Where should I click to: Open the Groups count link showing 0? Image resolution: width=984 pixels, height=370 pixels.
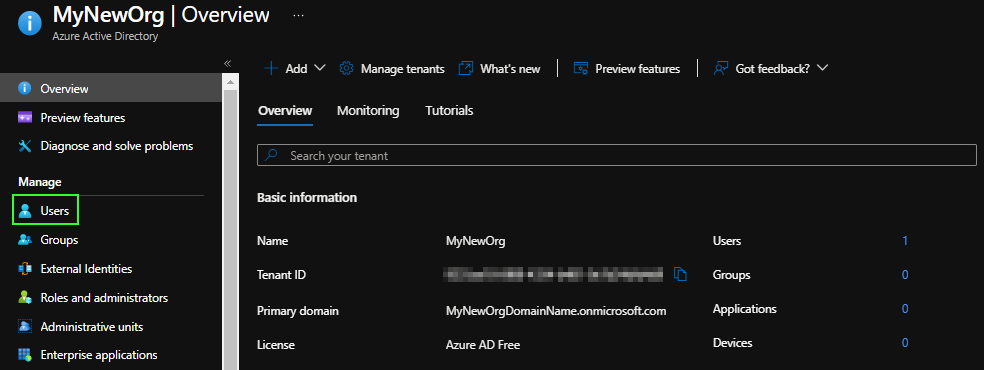905,275
